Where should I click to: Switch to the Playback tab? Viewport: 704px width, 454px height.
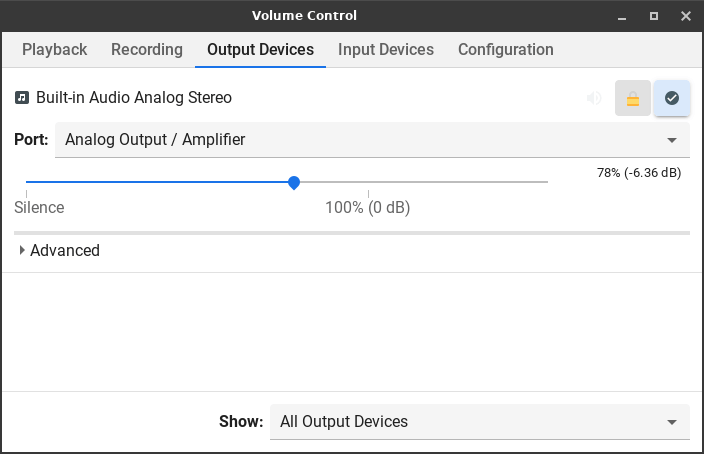click(55, 50)
